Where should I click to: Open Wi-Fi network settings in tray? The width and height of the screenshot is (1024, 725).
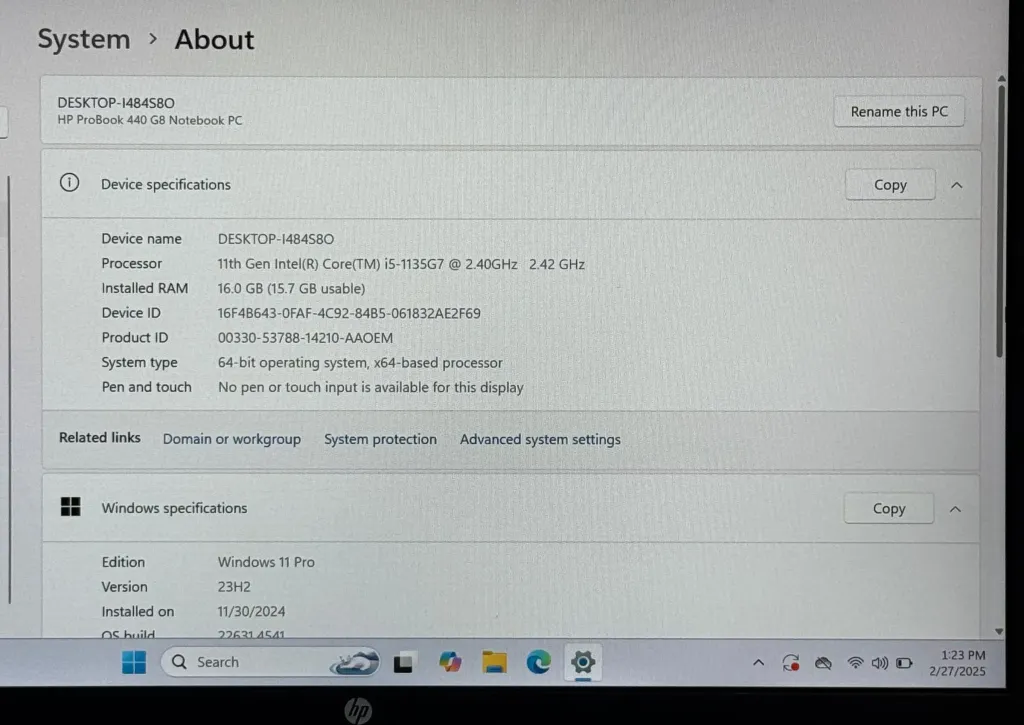855,663
